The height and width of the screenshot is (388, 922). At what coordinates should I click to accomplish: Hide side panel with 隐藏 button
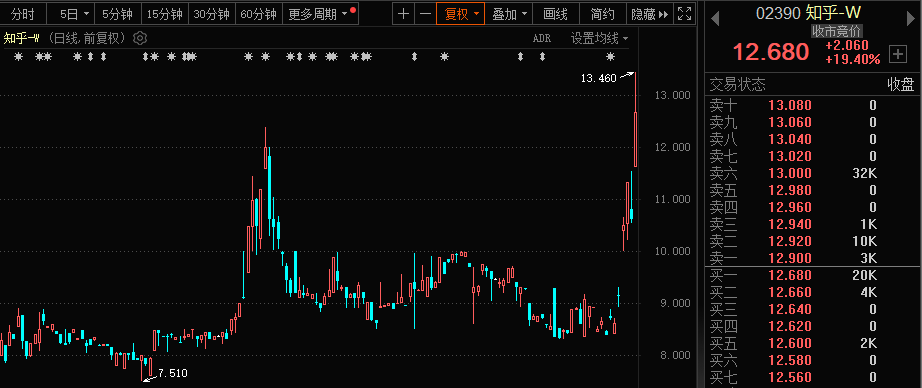pyautogui.click(x=649, y=14)
